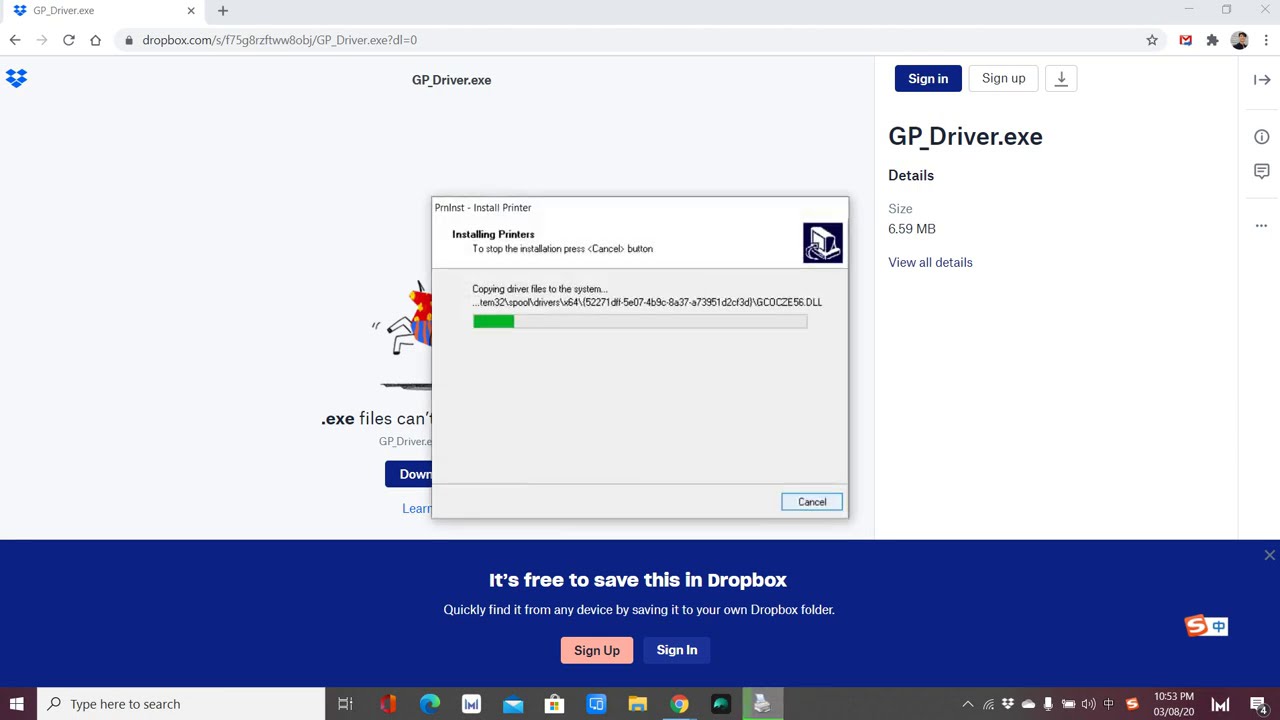Open Task View on the taskbar

tap(345, 704)
